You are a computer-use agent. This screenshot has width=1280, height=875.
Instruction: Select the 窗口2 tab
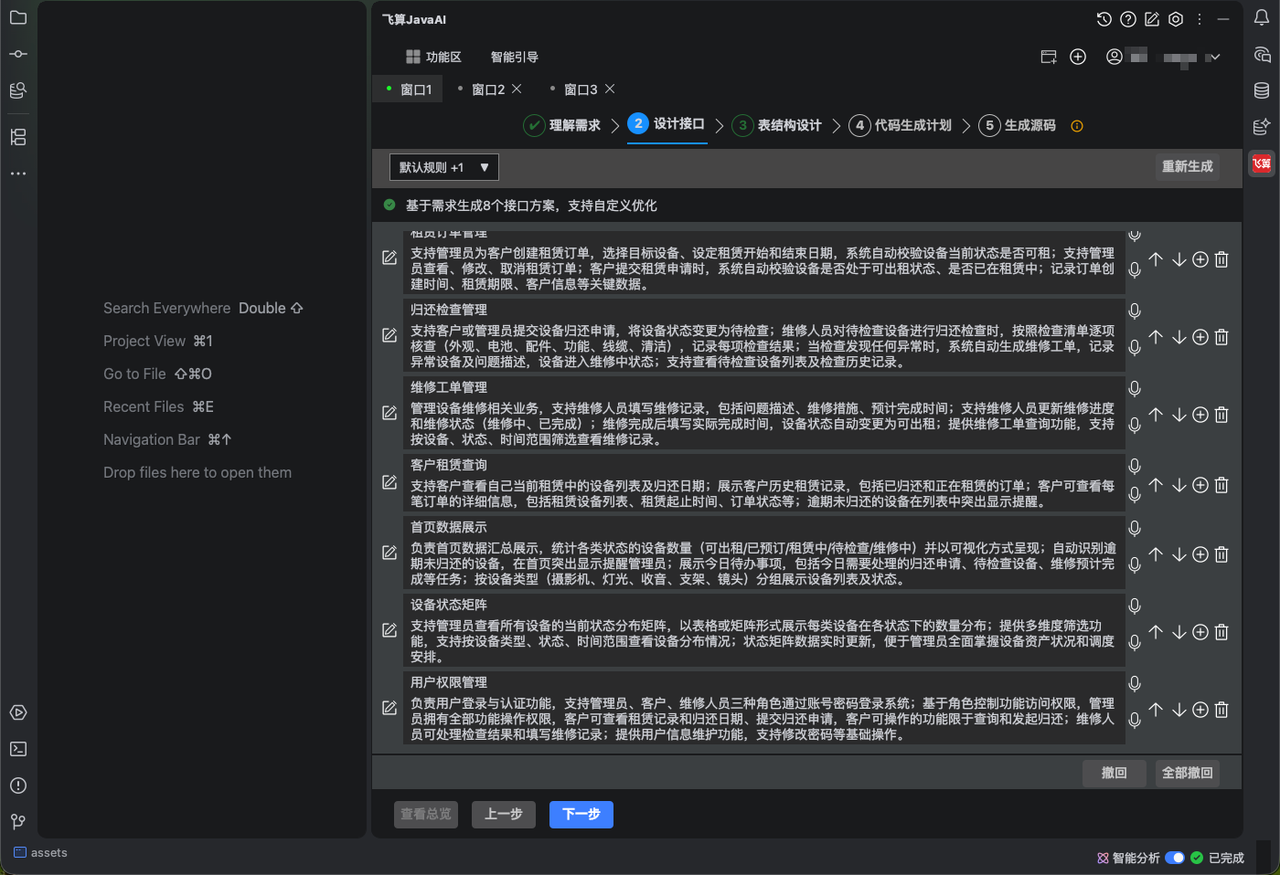(488, 89)
